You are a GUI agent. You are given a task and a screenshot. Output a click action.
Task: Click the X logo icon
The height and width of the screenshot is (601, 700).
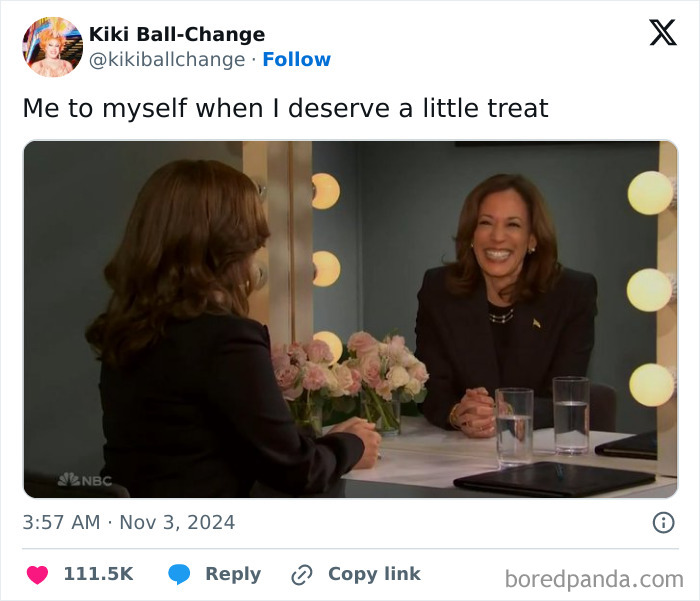click(662, 33)
